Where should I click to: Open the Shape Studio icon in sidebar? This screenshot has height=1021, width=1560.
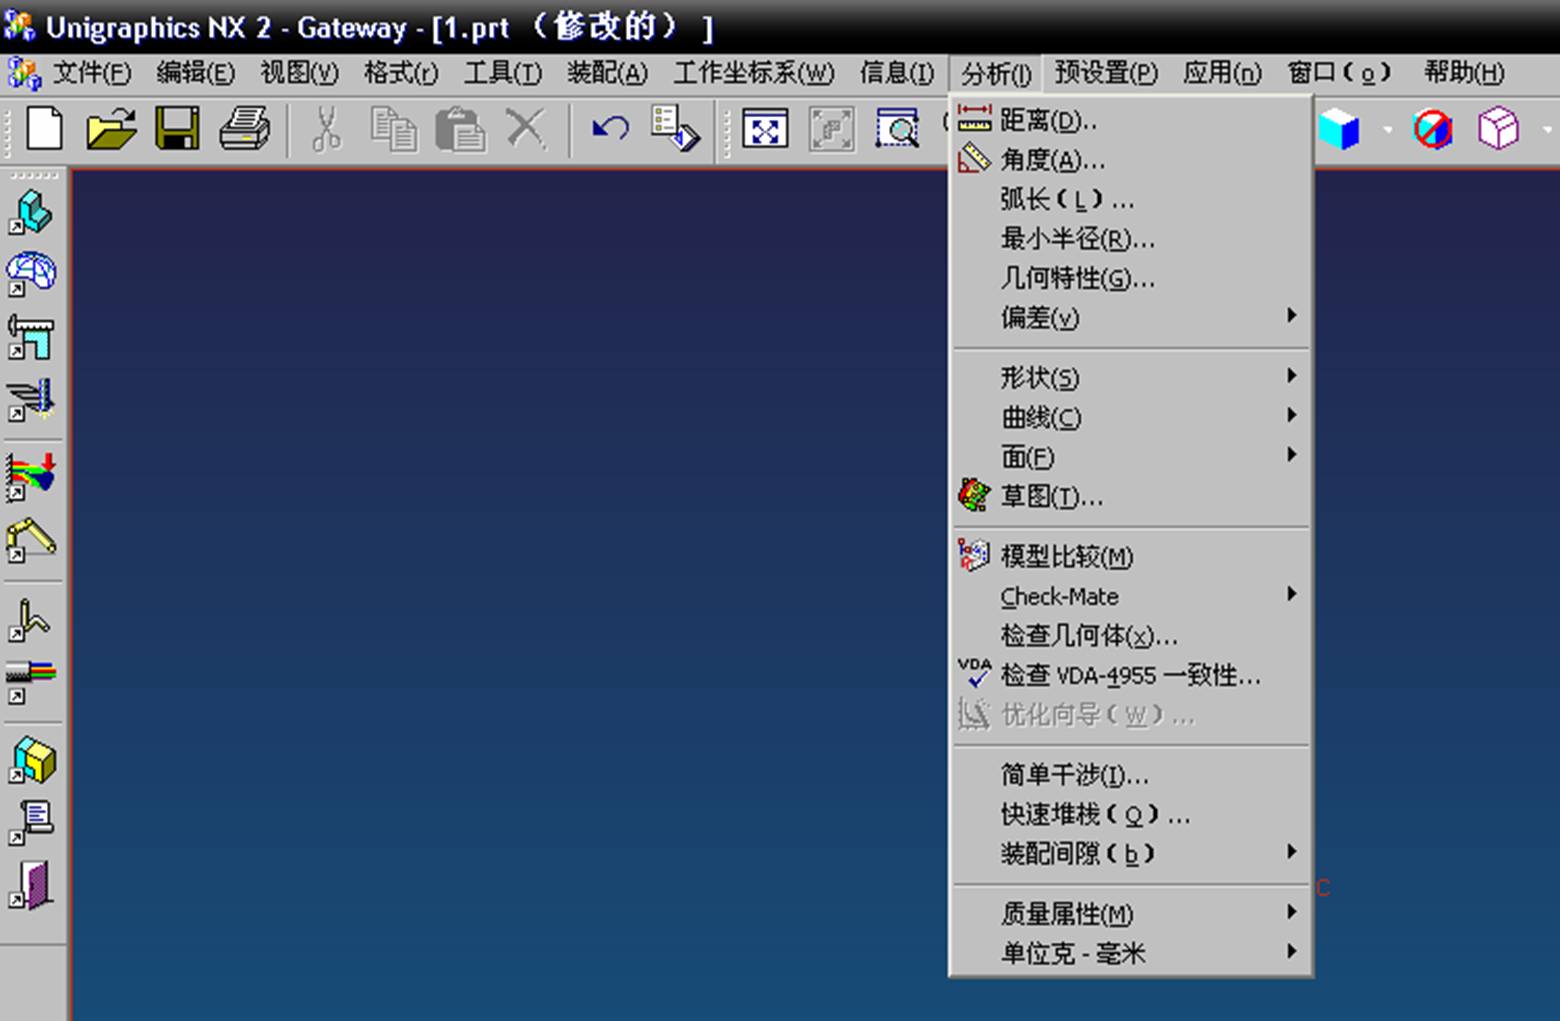click(32, 274)
